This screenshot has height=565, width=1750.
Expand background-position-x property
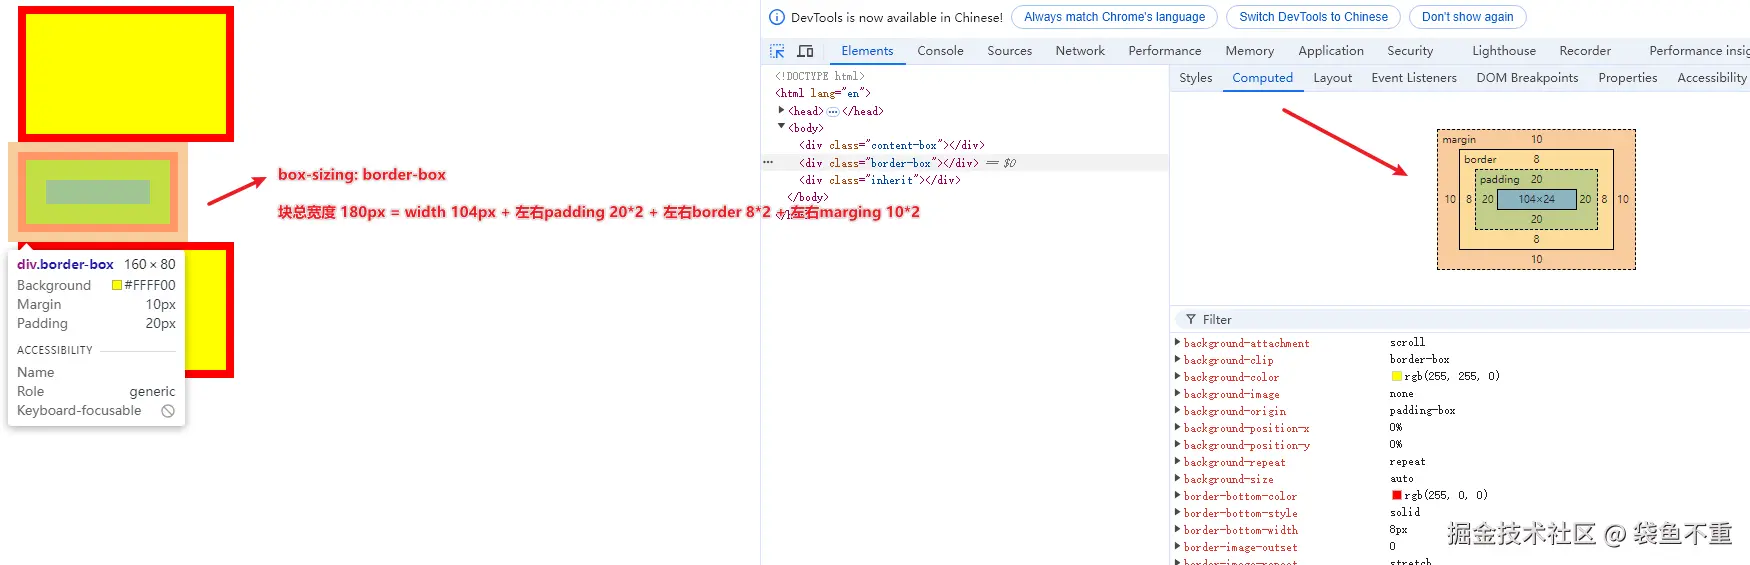point(1177,427)
